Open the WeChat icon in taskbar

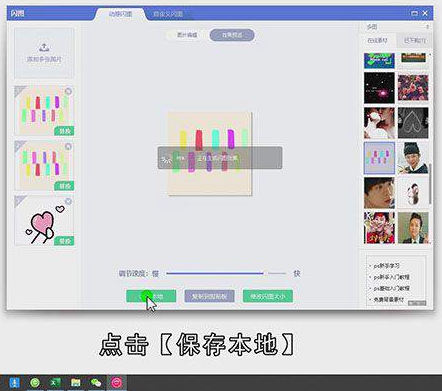(x=96, y=383)
